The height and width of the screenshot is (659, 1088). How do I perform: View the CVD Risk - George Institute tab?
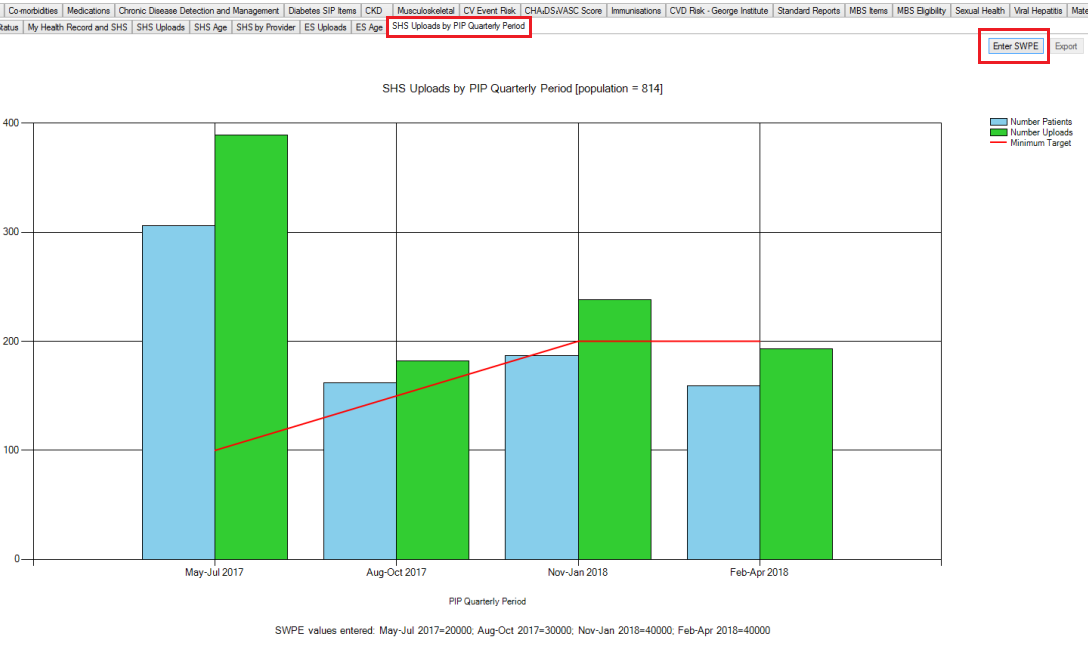(x=718, y=10)
